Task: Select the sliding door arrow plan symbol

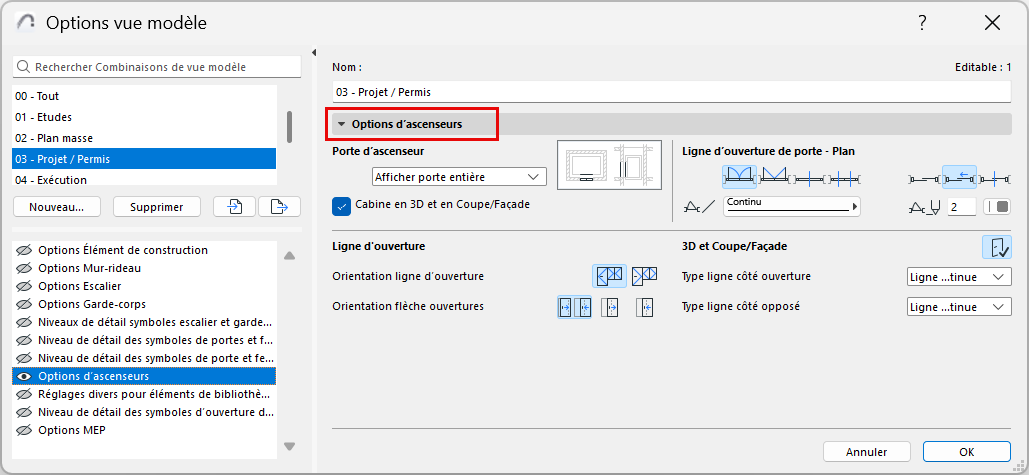Action: pos(959,178)
